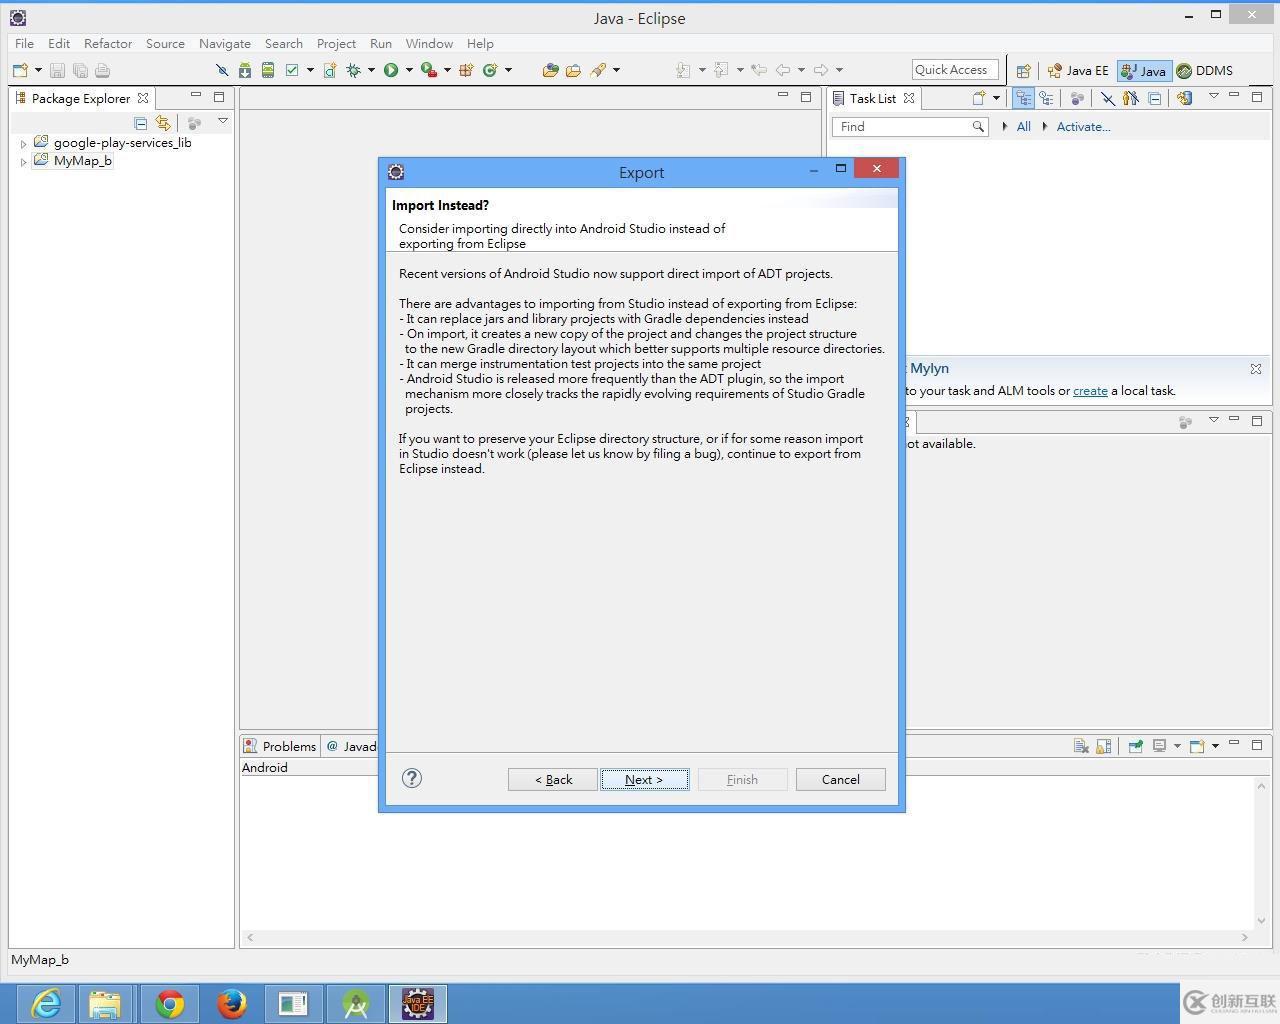Expand the MyMap_b project node
The height and width of the screenshot is (1024, 1280).
pos(23,162)
